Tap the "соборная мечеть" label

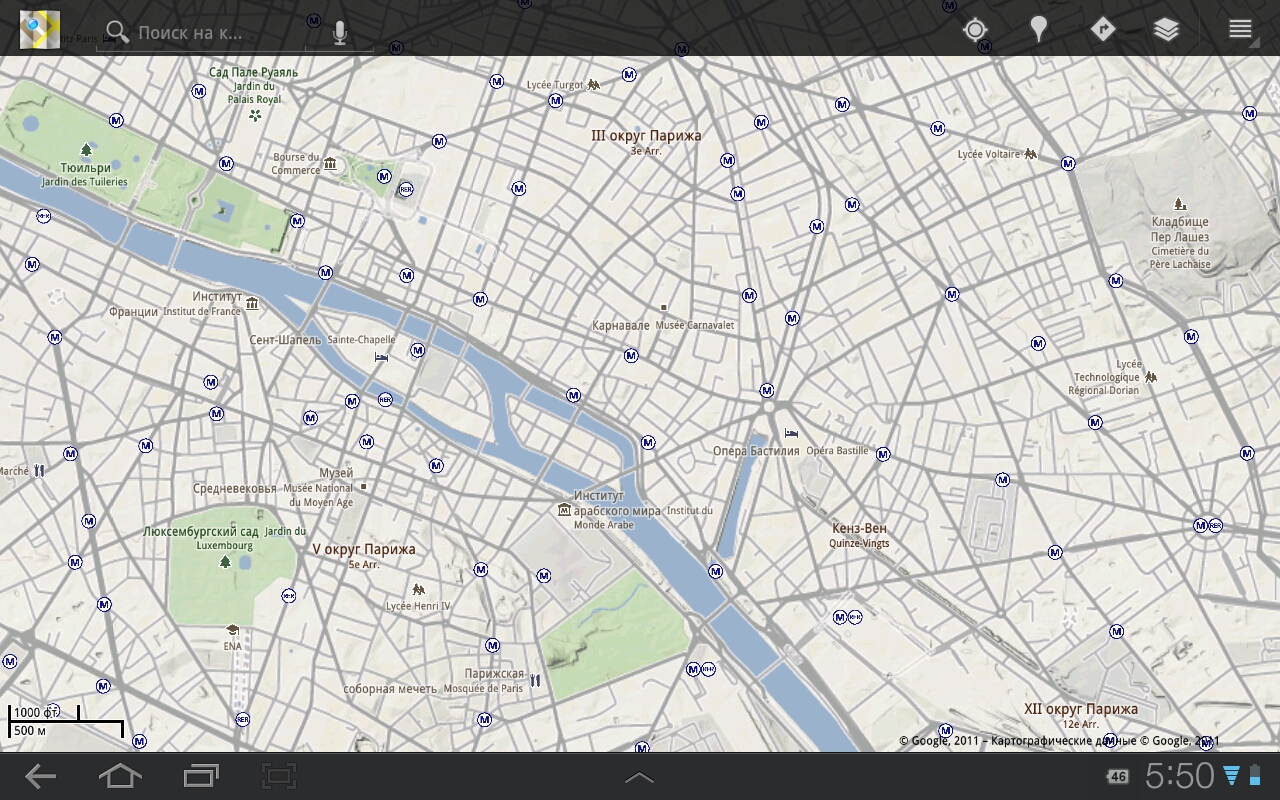[x=390, y=689]
